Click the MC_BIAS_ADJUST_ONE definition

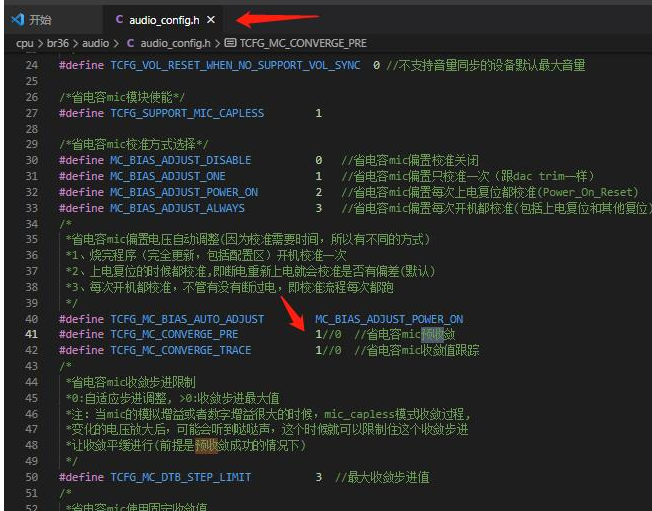pyautogui.click(x=168, y=176)
